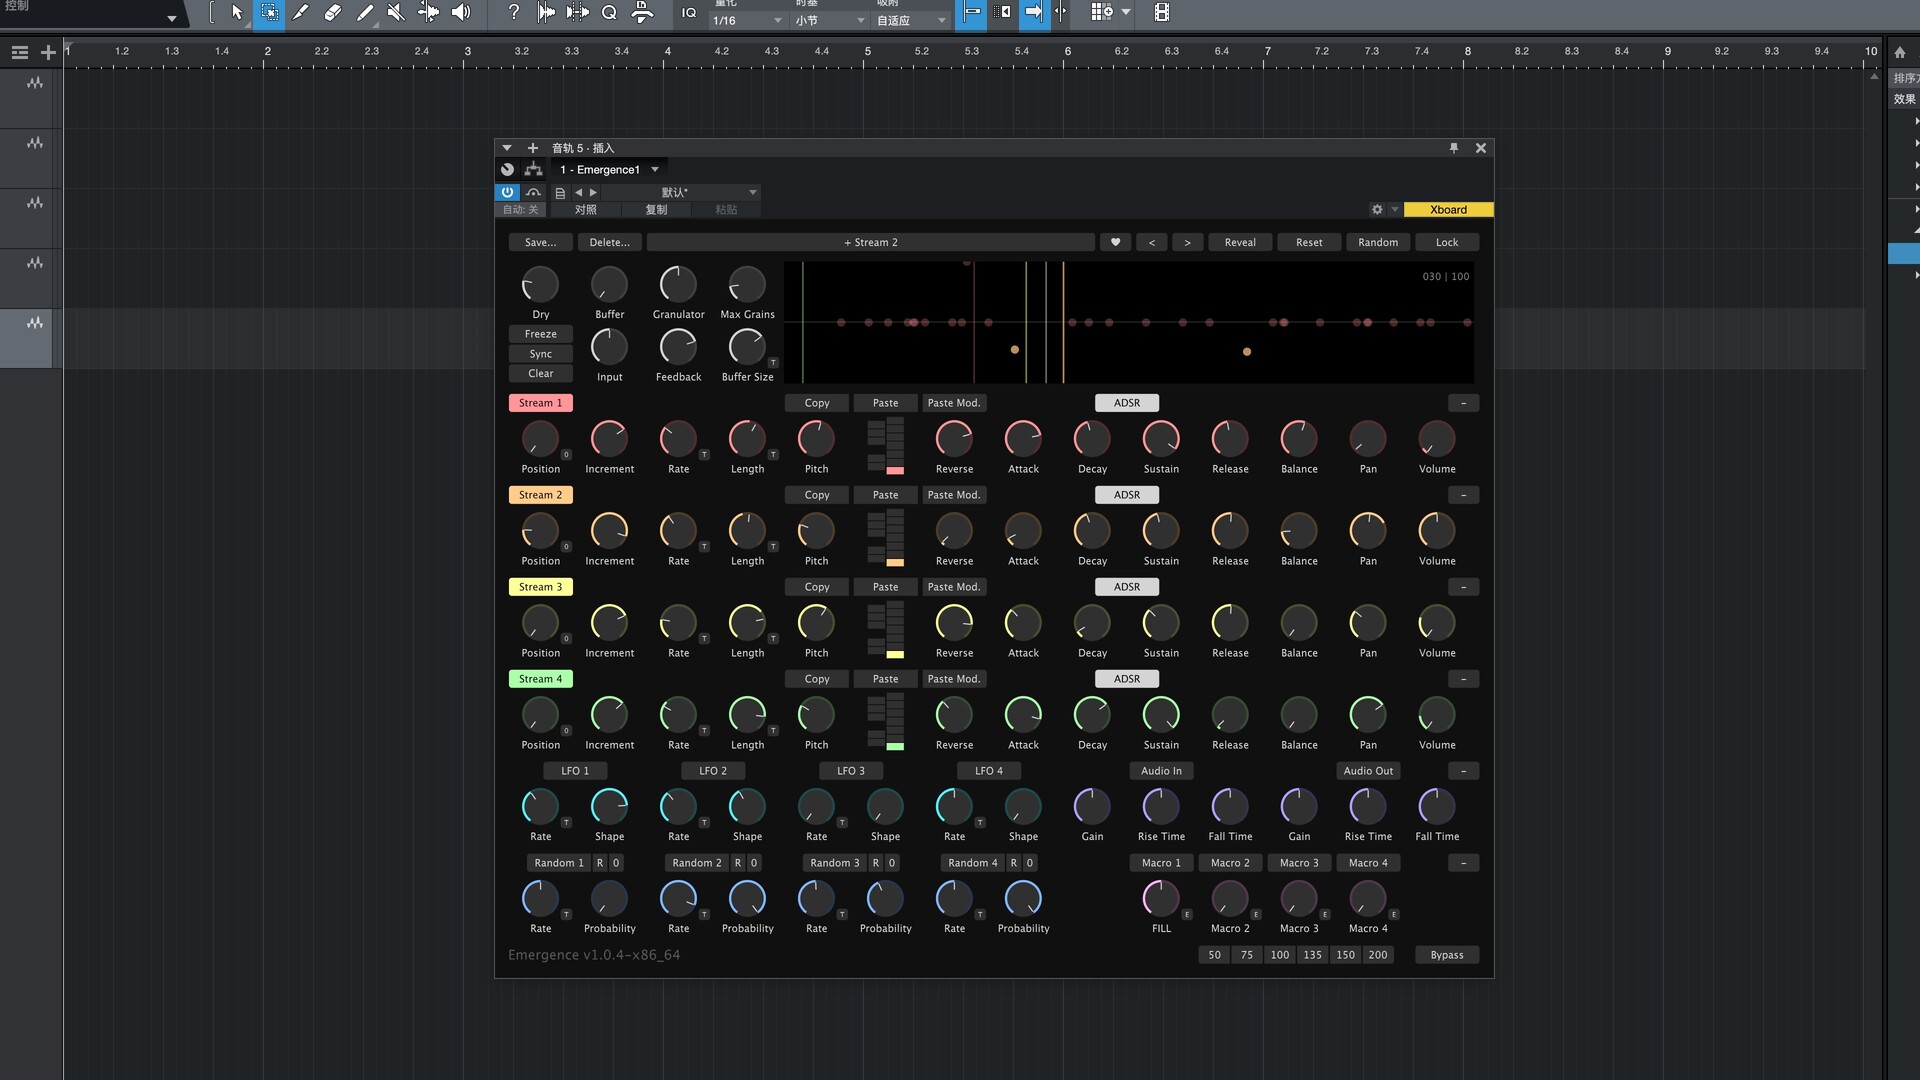Click the Random button

point(1377,242)
